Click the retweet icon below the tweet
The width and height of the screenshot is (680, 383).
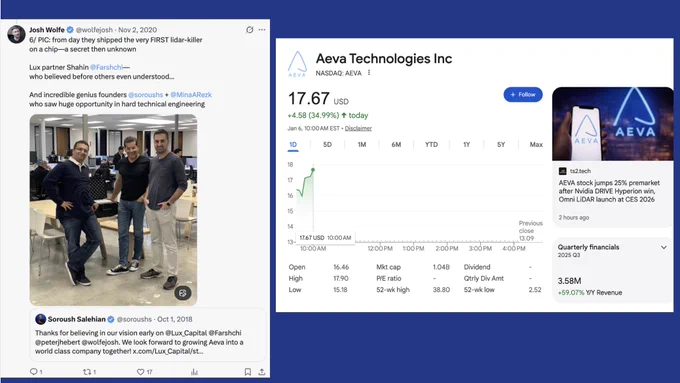(x=87, y=372)
